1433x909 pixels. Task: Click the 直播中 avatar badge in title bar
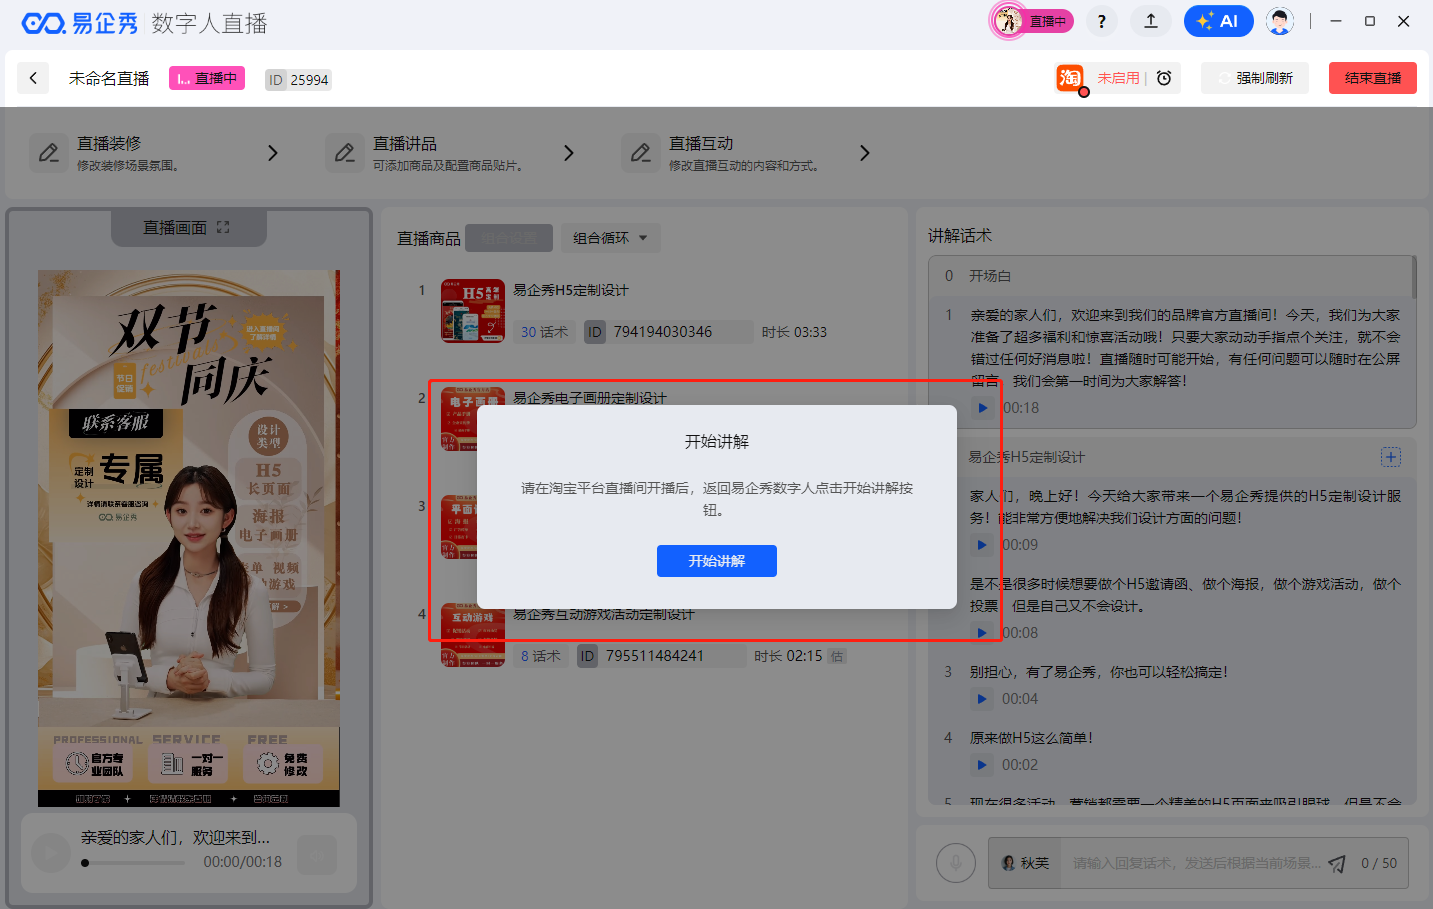(x=1032, y=21)
